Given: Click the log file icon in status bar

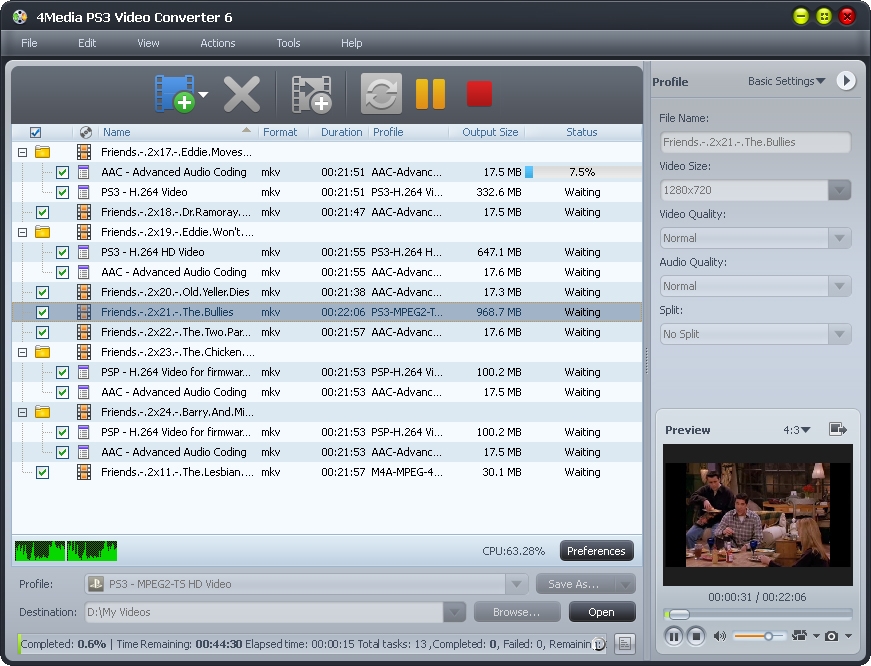Looking at the screenshot, I should (x=625, y=645).
